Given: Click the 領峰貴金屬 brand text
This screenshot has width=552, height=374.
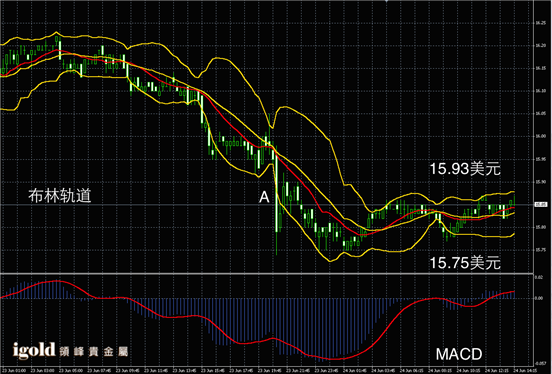Looking at the screenshot, I should (x=94, y=351).
